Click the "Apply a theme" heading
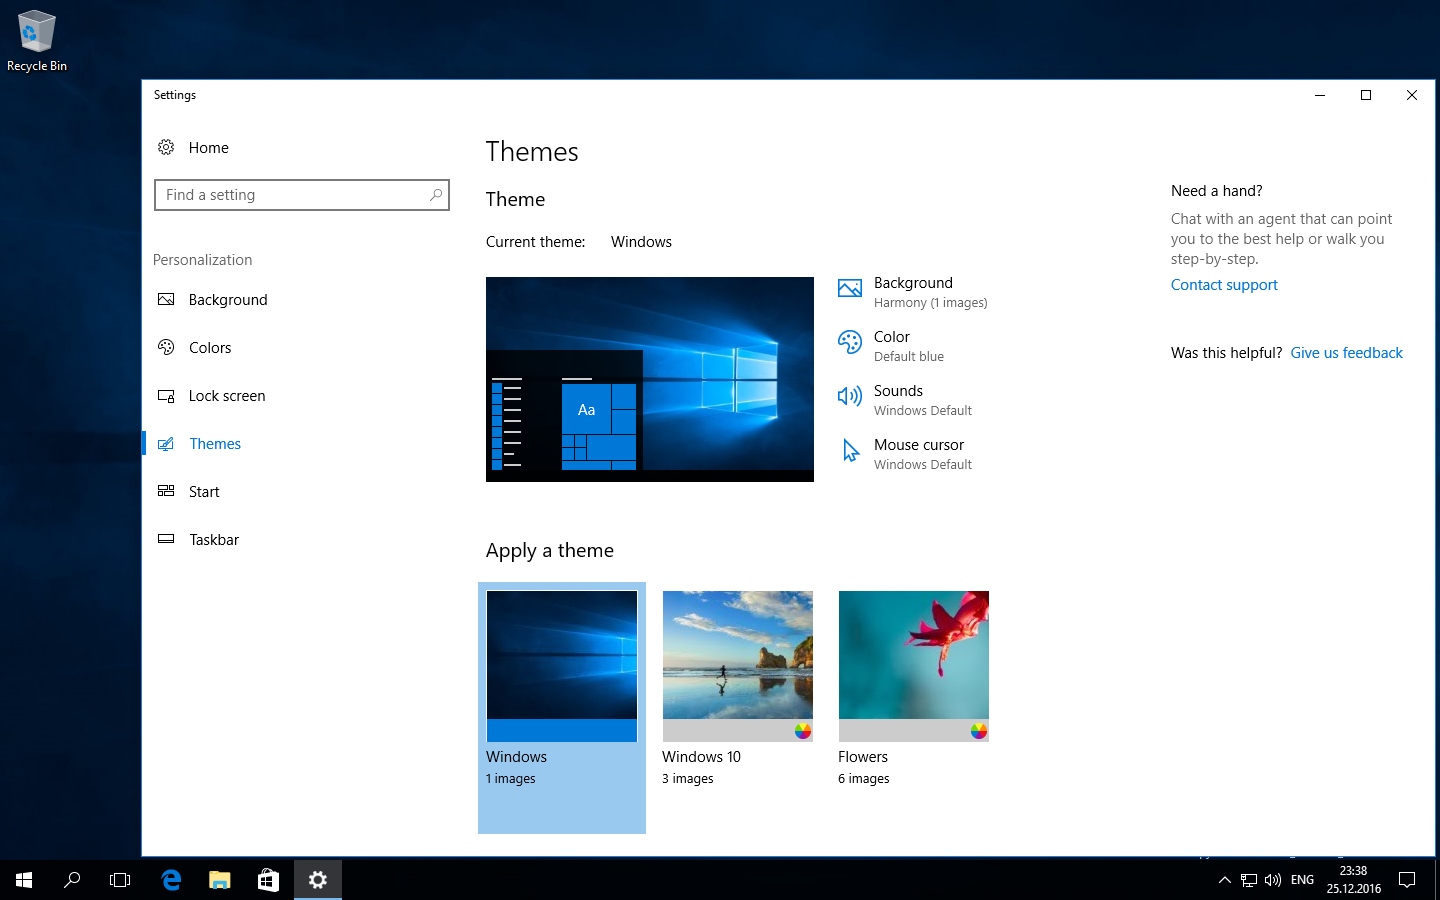The height and width of the screenshot is (900, 1440). point(550,551)
